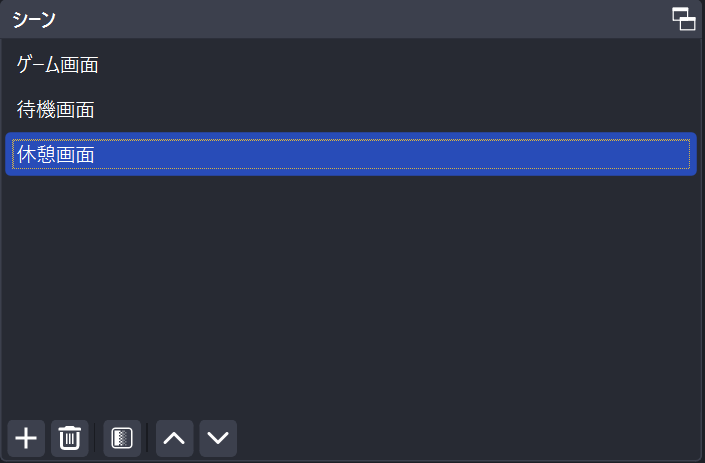Viewport: 705px width, 463px height.
Task: Add a new scene with the plus icon
Action: [26, 438]
